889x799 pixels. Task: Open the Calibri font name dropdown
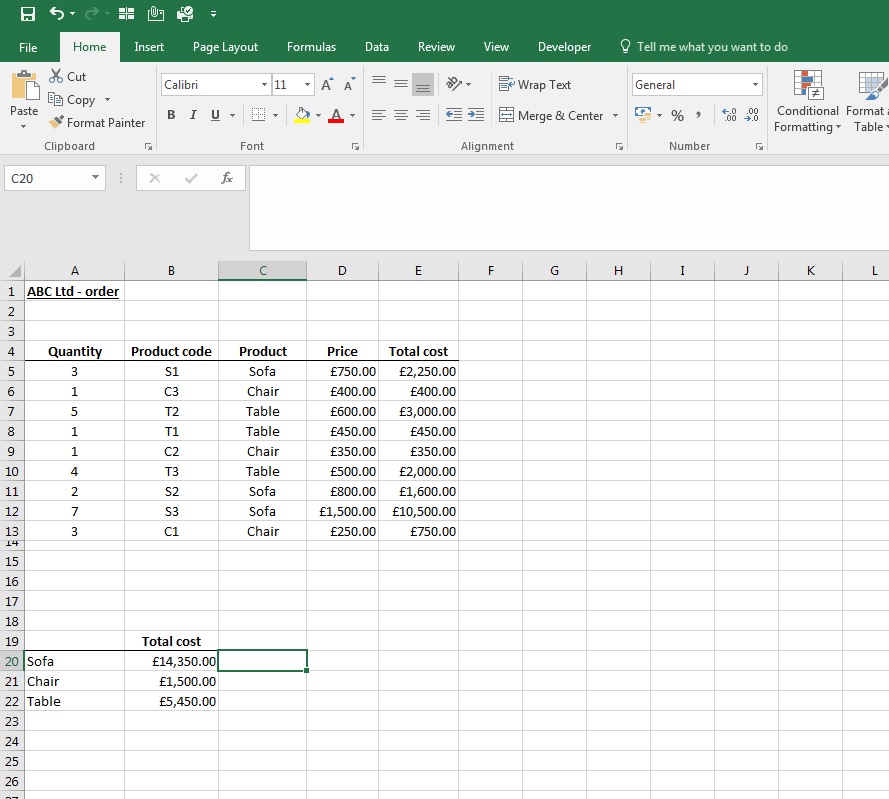pyautogui.click(x=264, y=84)
